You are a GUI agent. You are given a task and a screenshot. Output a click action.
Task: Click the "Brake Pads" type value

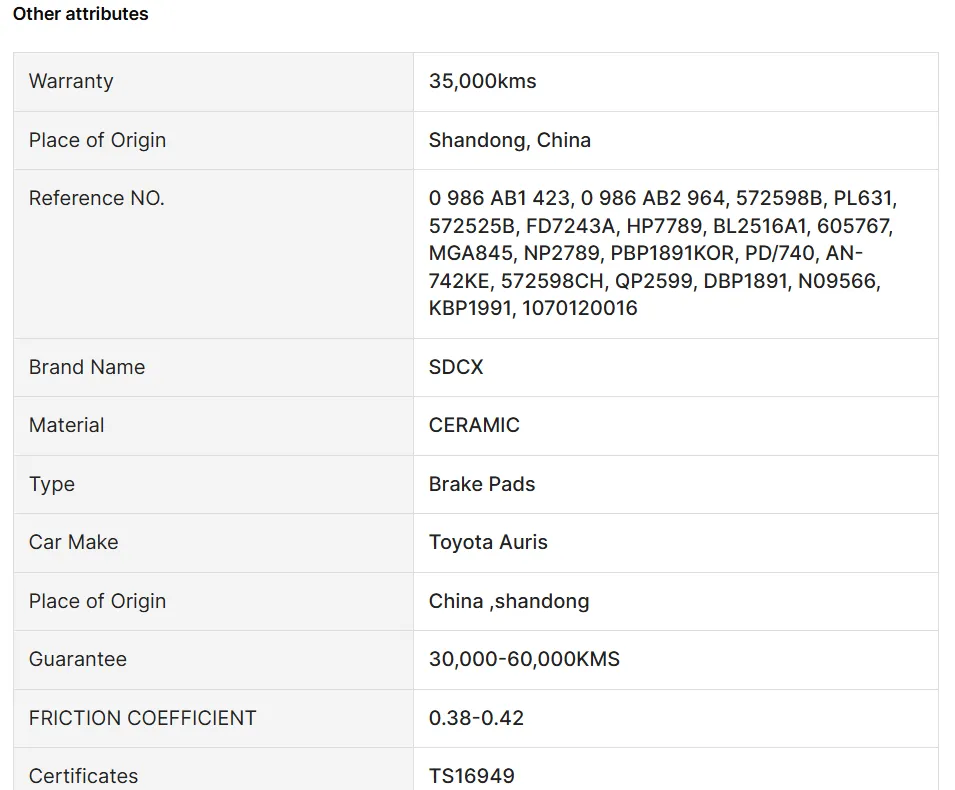(x=482, y=484)
